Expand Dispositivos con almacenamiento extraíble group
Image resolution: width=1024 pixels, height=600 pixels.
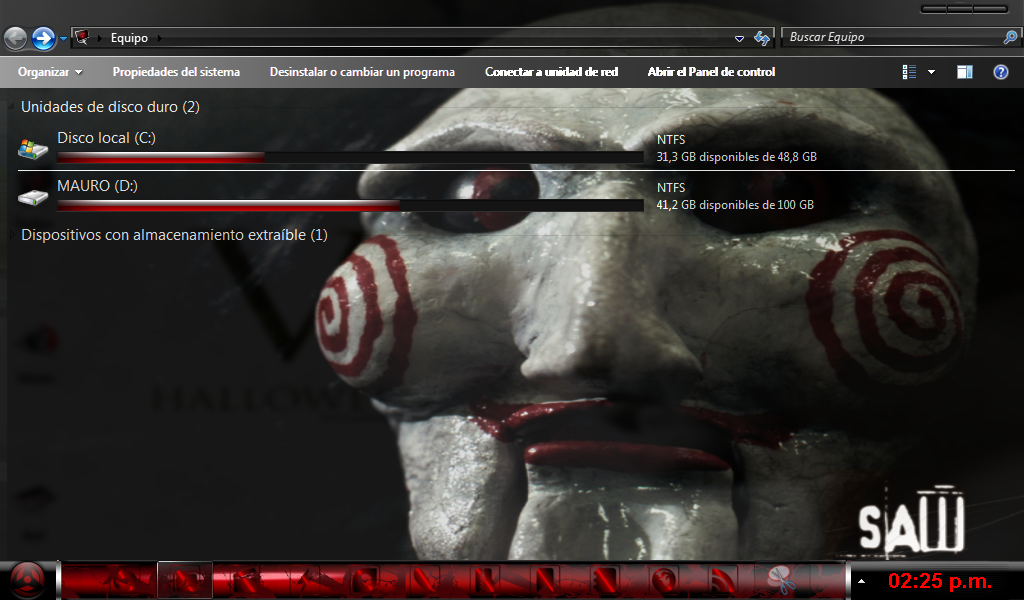[12, 235]
